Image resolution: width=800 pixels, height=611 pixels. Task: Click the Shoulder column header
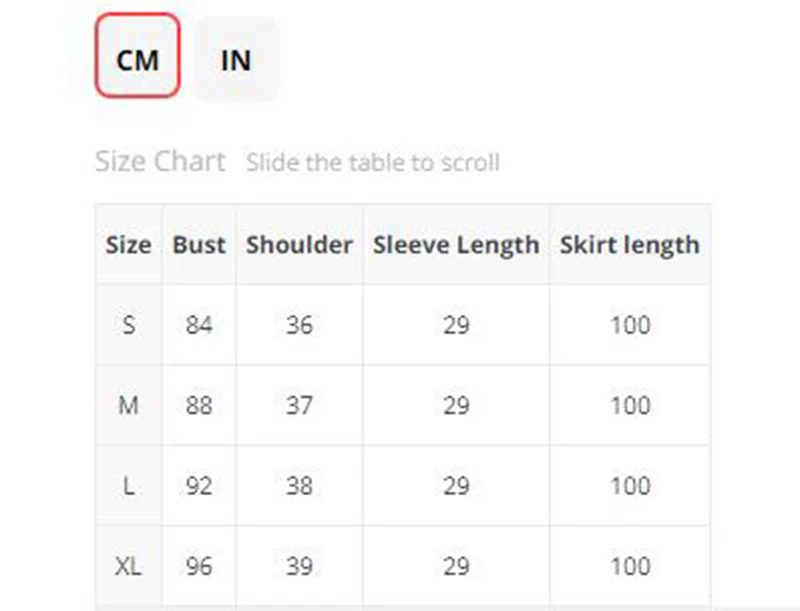click(299, 245)
